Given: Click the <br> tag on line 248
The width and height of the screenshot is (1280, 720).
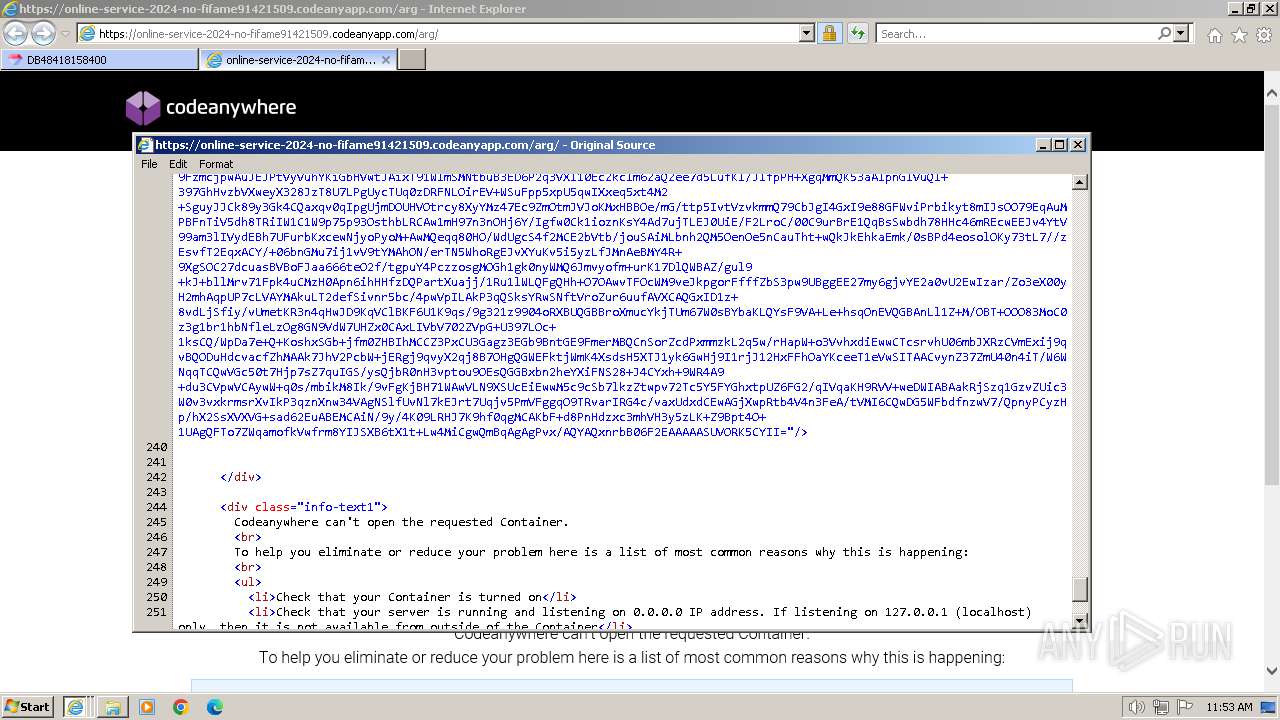Looking at the screenshot, I should point(247,567).
